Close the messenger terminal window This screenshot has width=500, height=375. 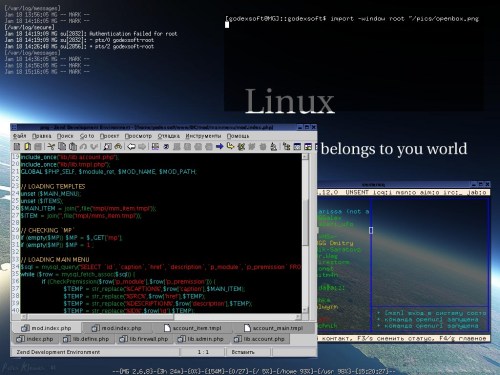pos(487,184)
